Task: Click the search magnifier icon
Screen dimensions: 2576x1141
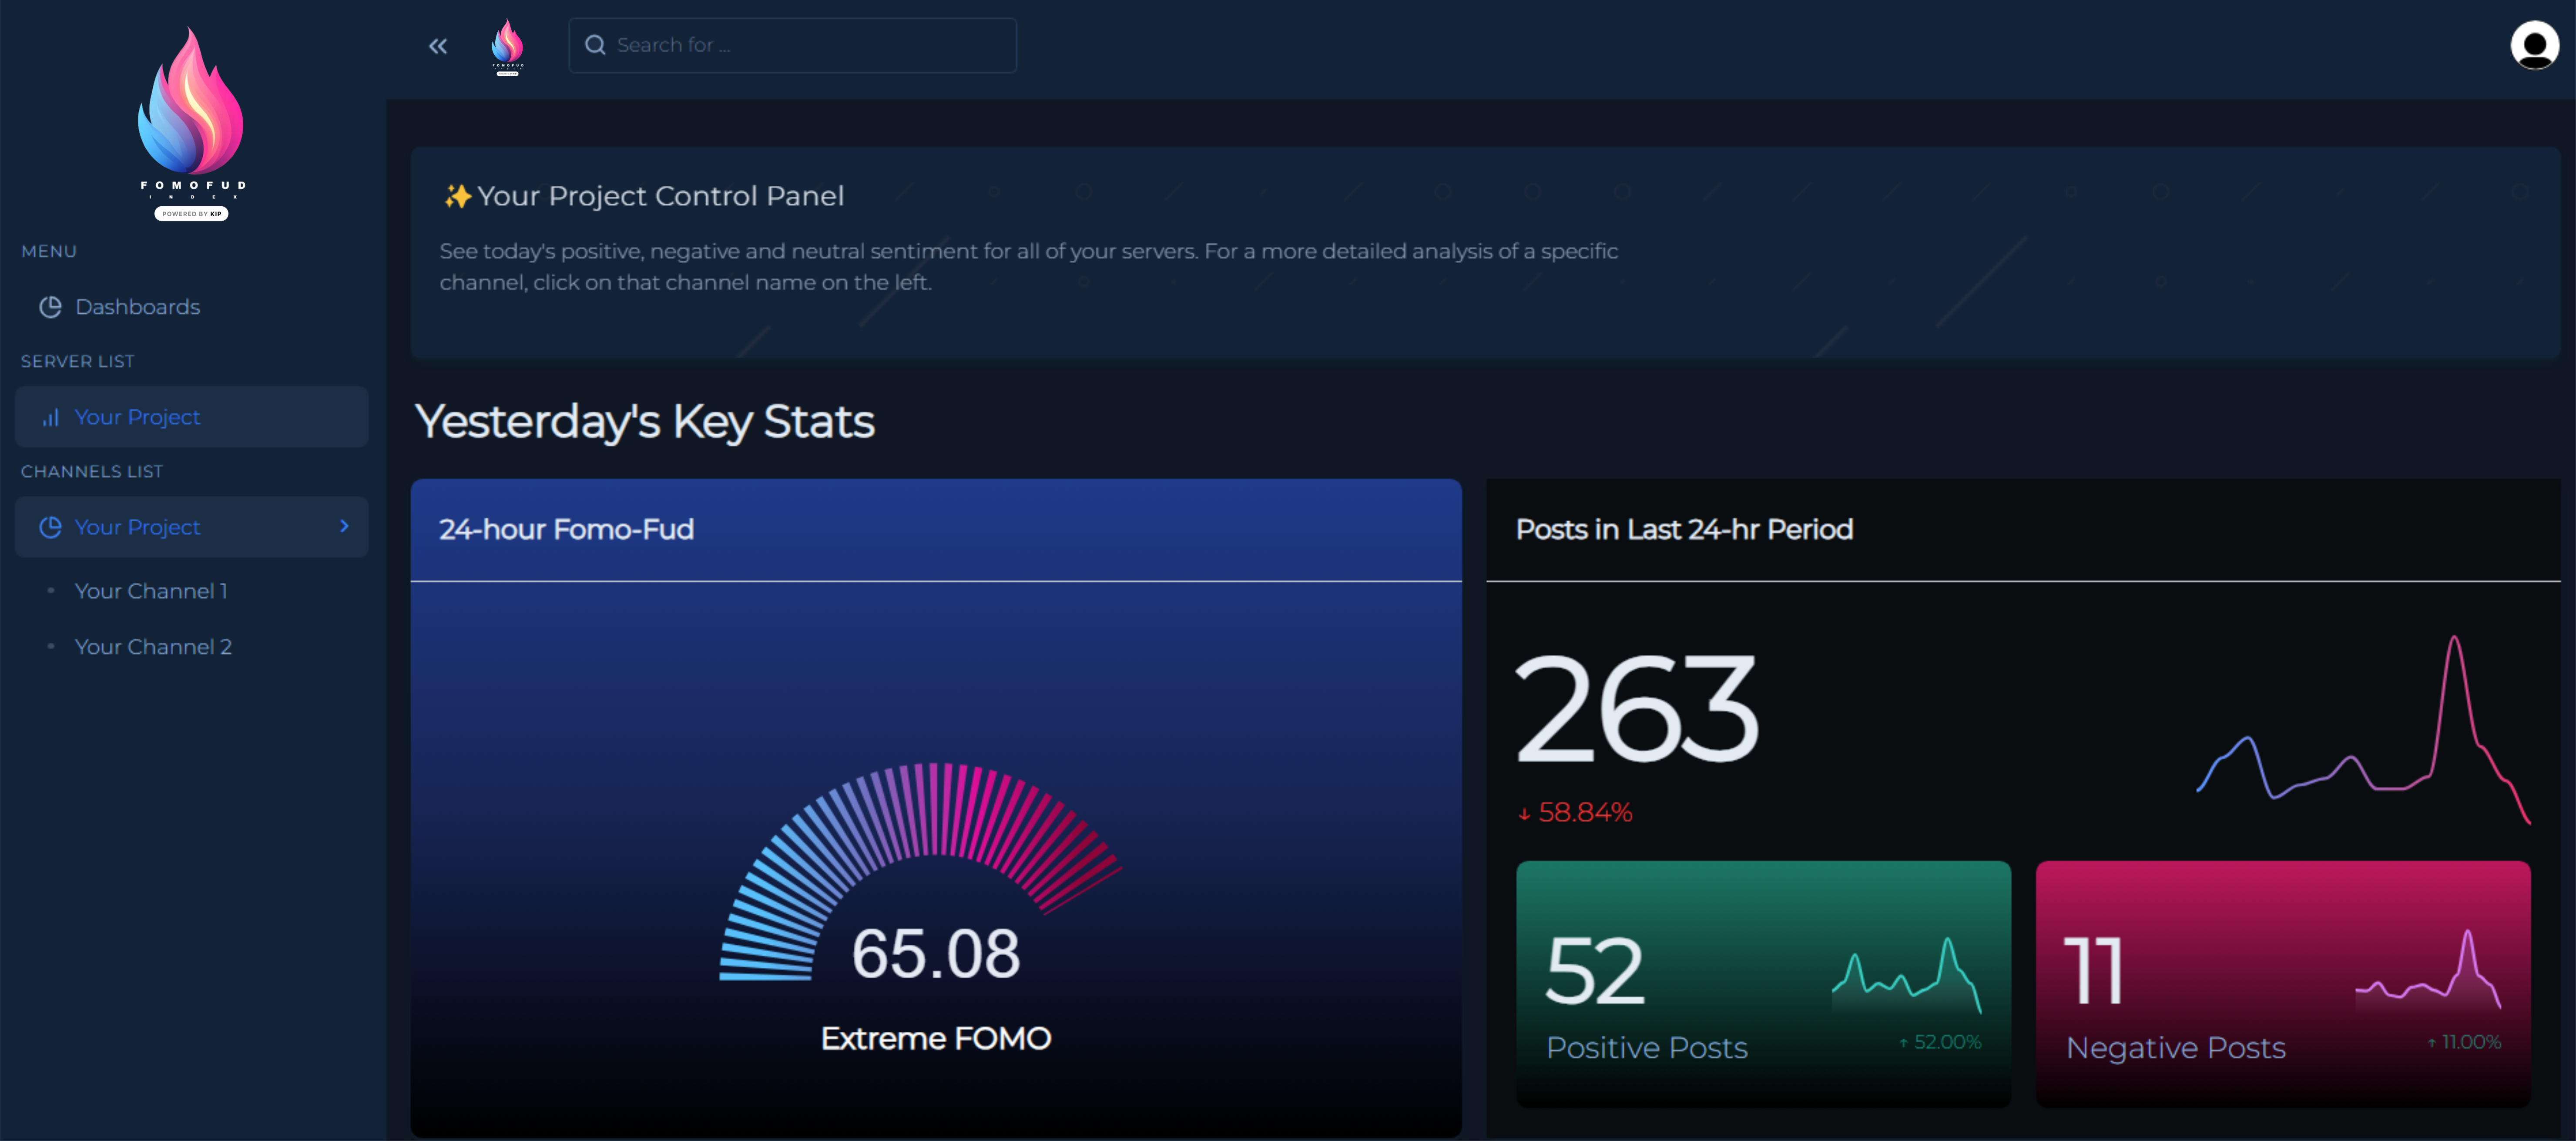Action: [x=595, y=45]
